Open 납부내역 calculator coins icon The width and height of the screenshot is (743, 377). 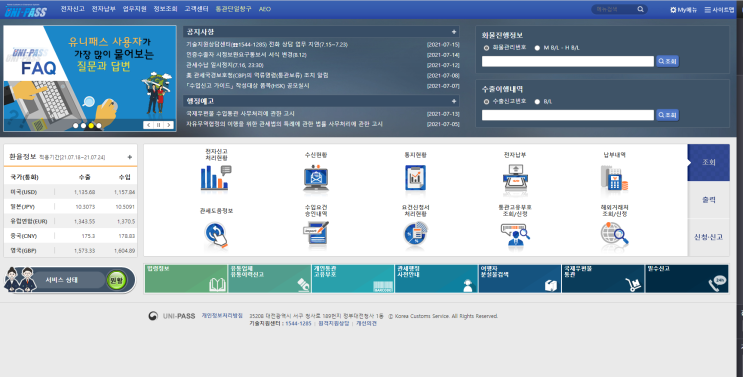pos(614,178)
